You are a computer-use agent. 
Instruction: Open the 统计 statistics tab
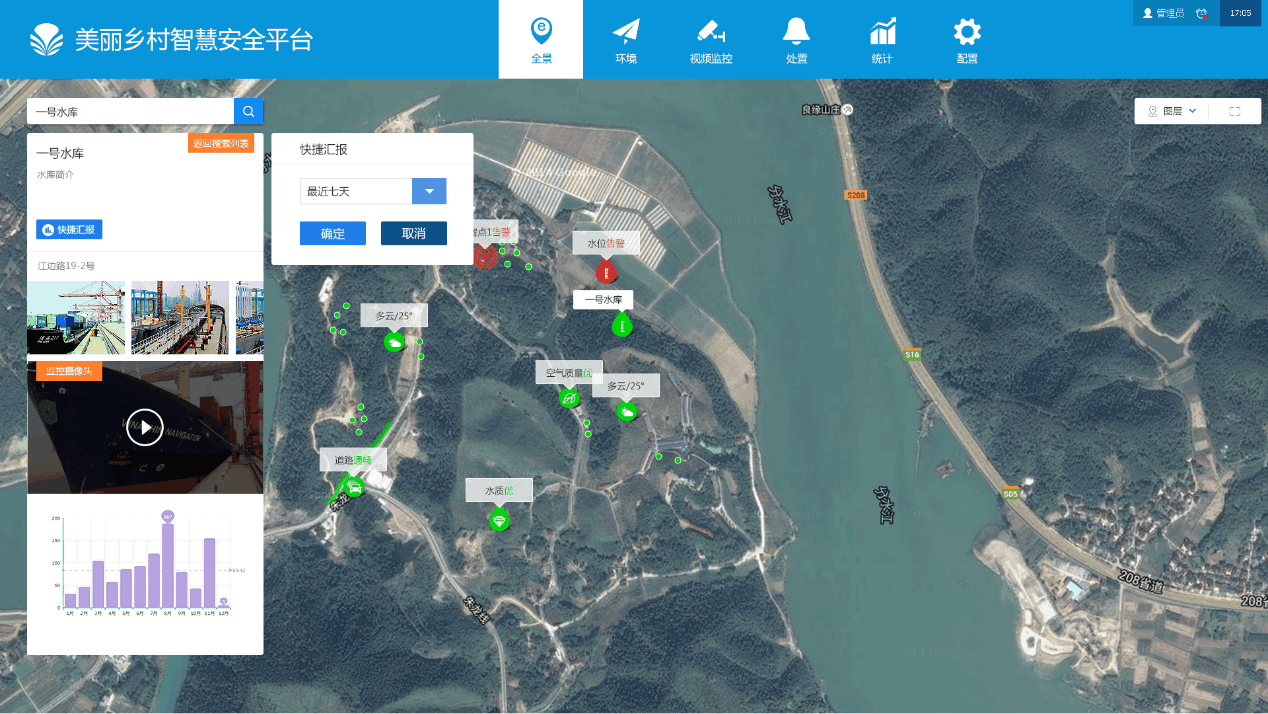coord(882,40)
